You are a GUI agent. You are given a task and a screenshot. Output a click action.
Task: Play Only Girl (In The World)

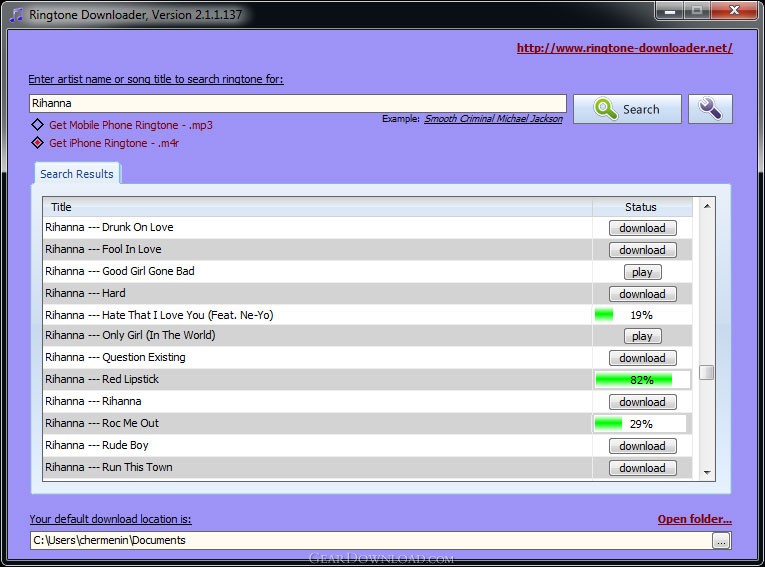tap(643, 336)
